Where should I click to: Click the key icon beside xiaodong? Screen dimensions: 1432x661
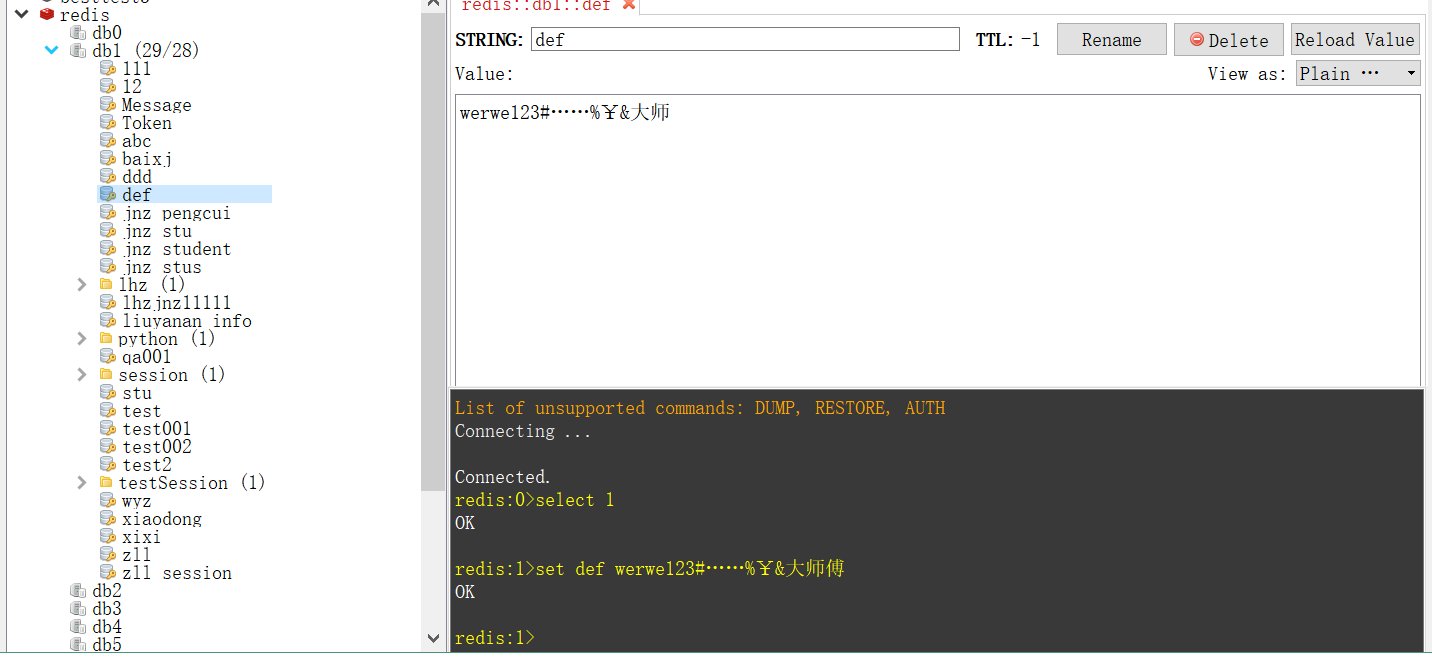(x=108, y=519)
